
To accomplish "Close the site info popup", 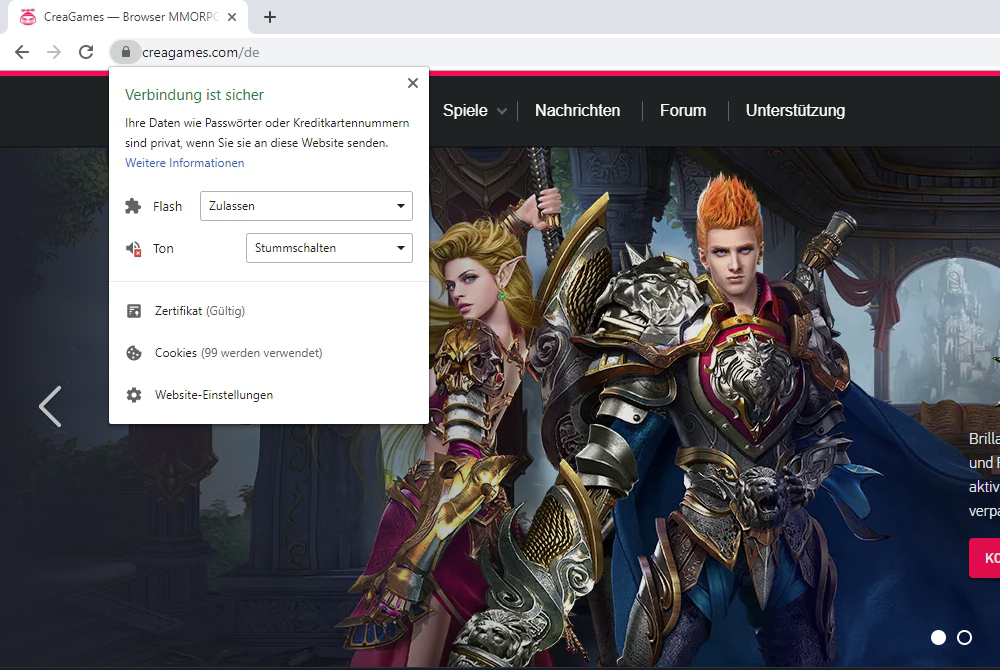I will tap(412, 83).
